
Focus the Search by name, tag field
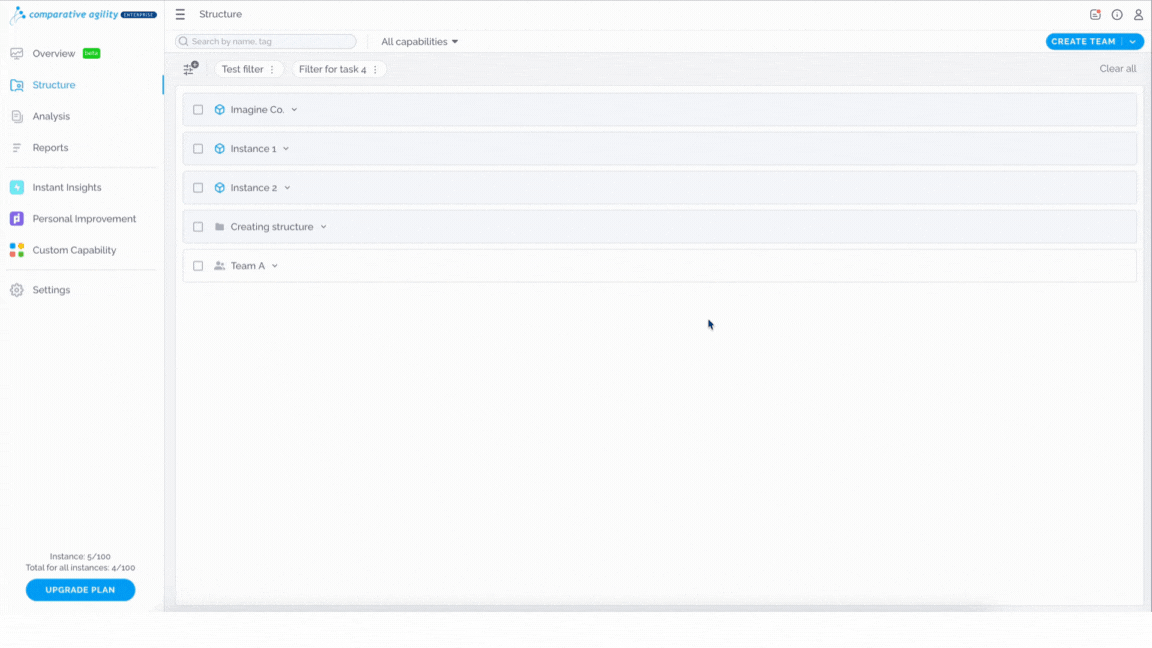coord(266,41)
